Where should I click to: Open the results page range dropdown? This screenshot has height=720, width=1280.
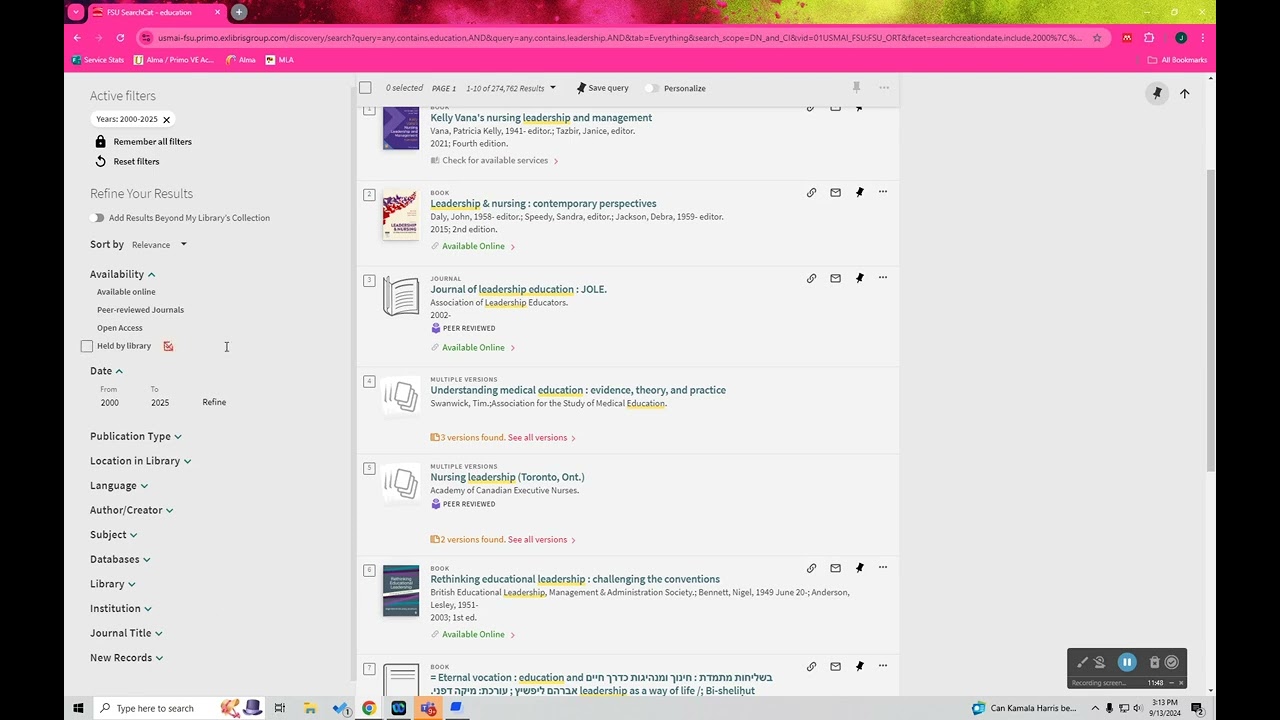click(511, 88)
